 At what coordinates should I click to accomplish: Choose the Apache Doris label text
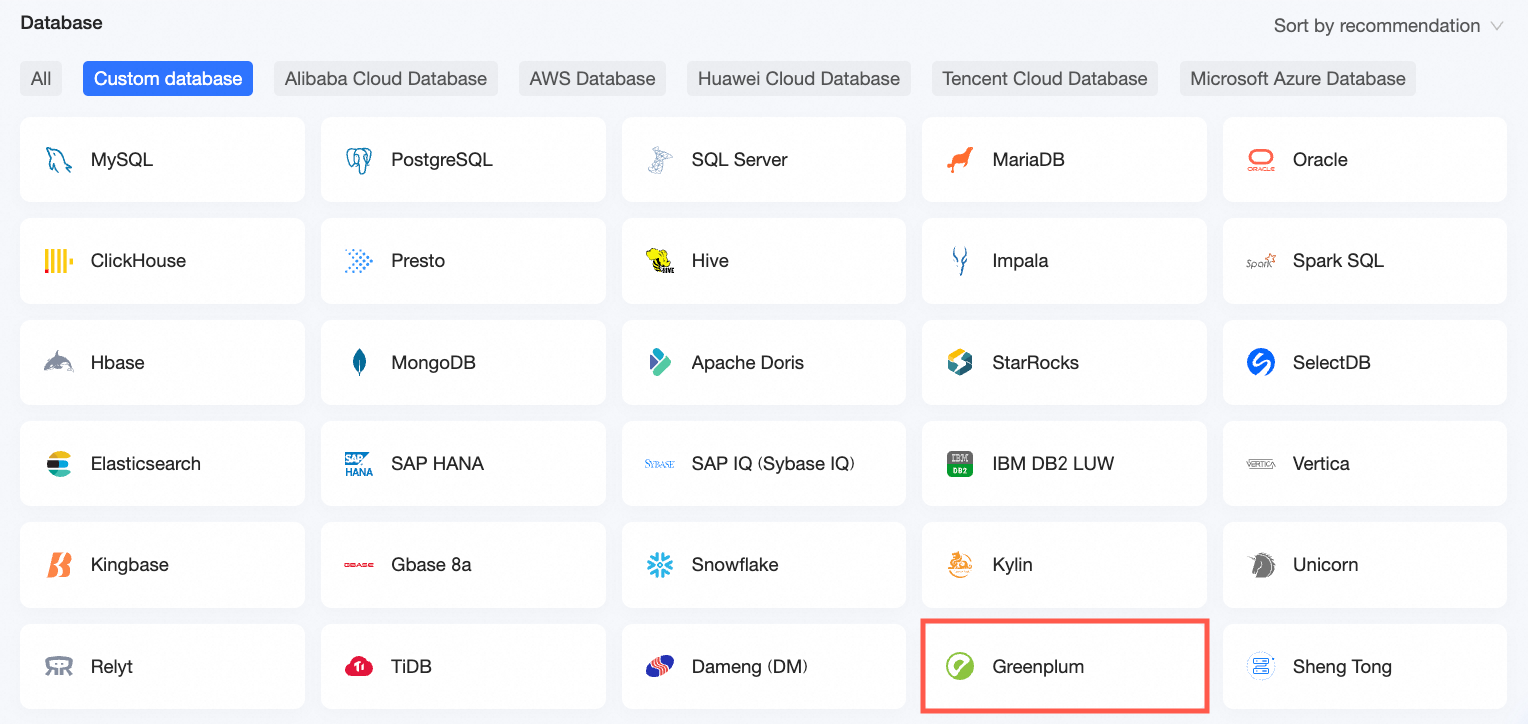[x=748, y=362]
